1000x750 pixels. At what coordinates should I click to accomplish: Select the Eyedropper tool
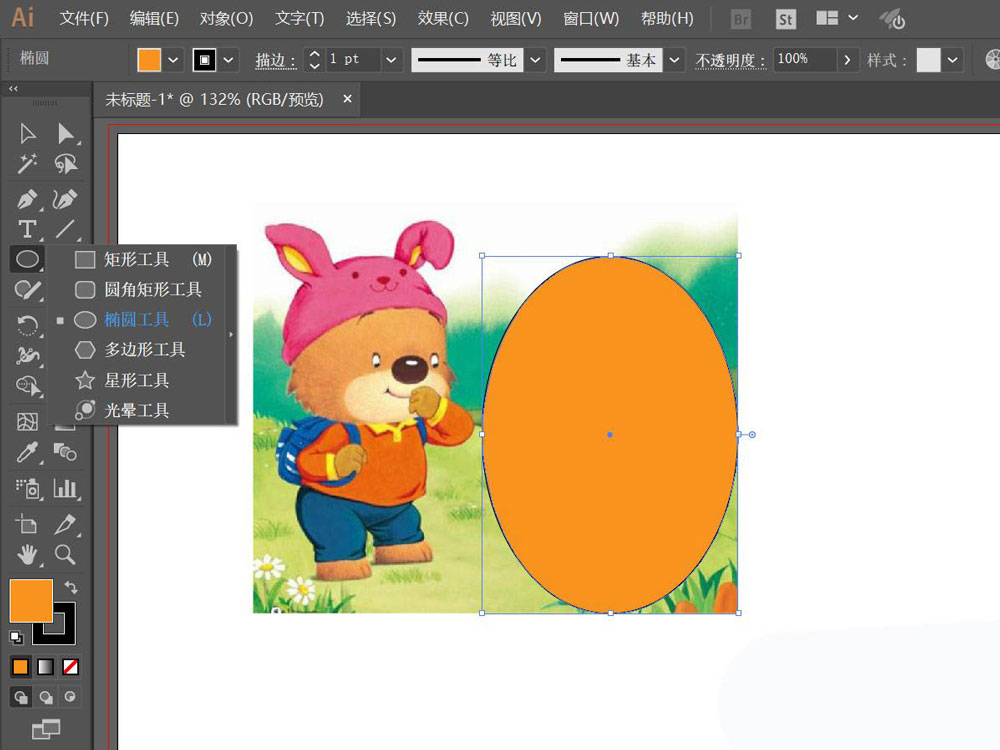[27, 452]
